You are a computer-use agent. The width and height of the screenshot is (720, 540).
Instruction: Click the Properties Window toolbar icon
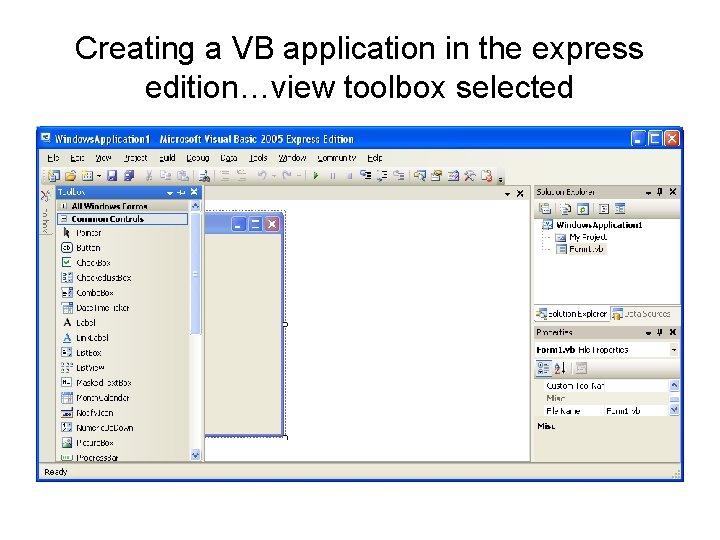click(437, 175)
